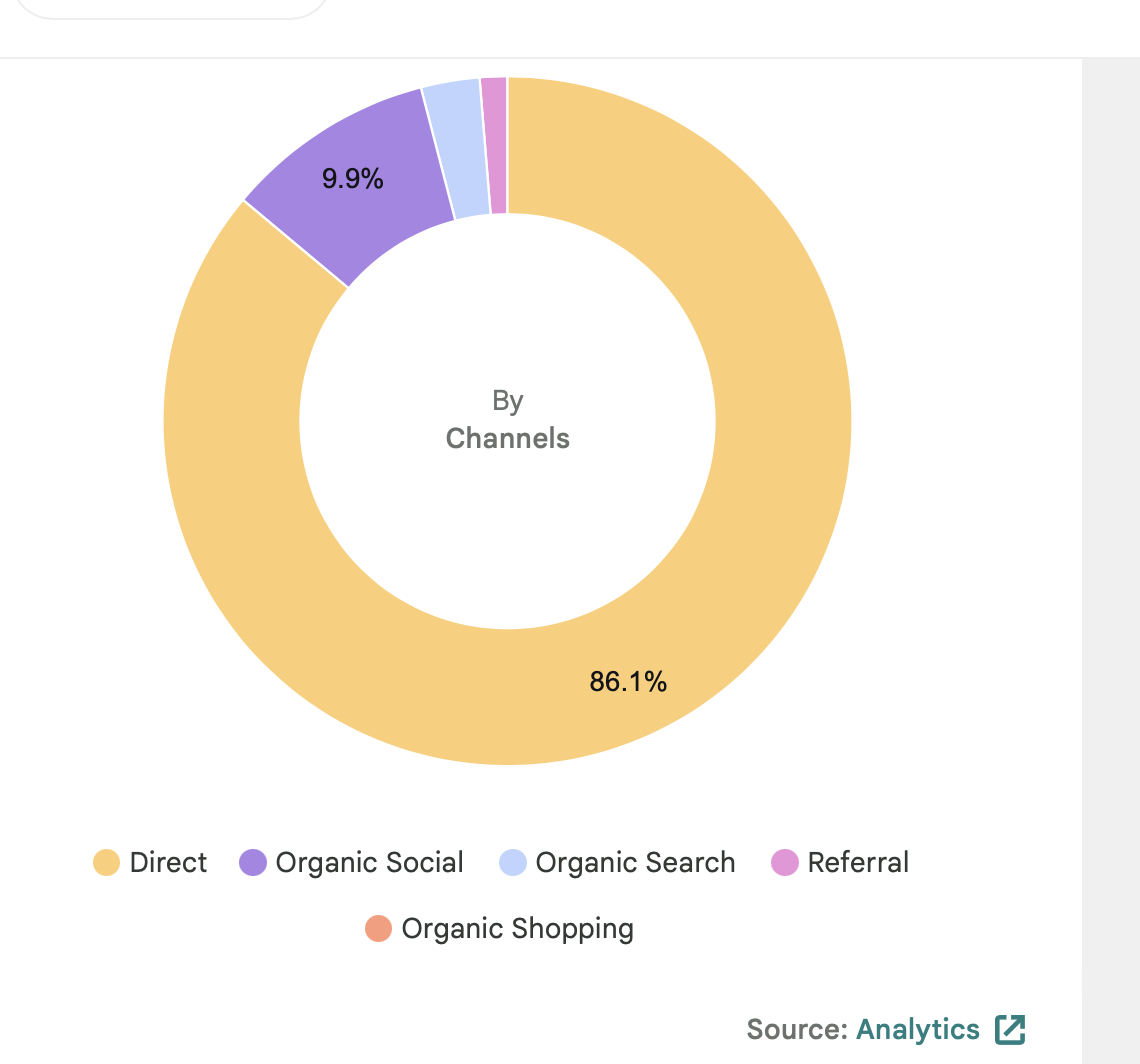Click the yellow Direct legend dot
Viewport: 1140px width, 1064px height.
106,863
